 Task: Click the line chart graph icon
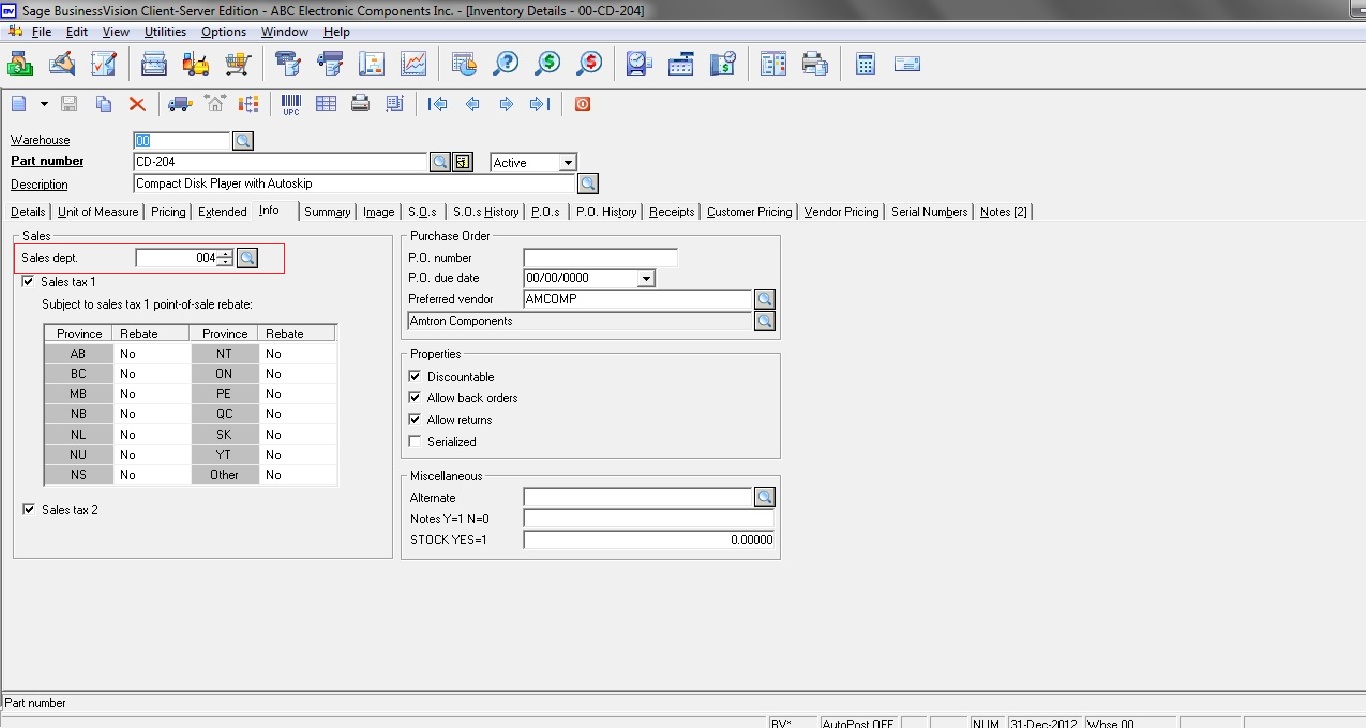(x=414, y=64)
